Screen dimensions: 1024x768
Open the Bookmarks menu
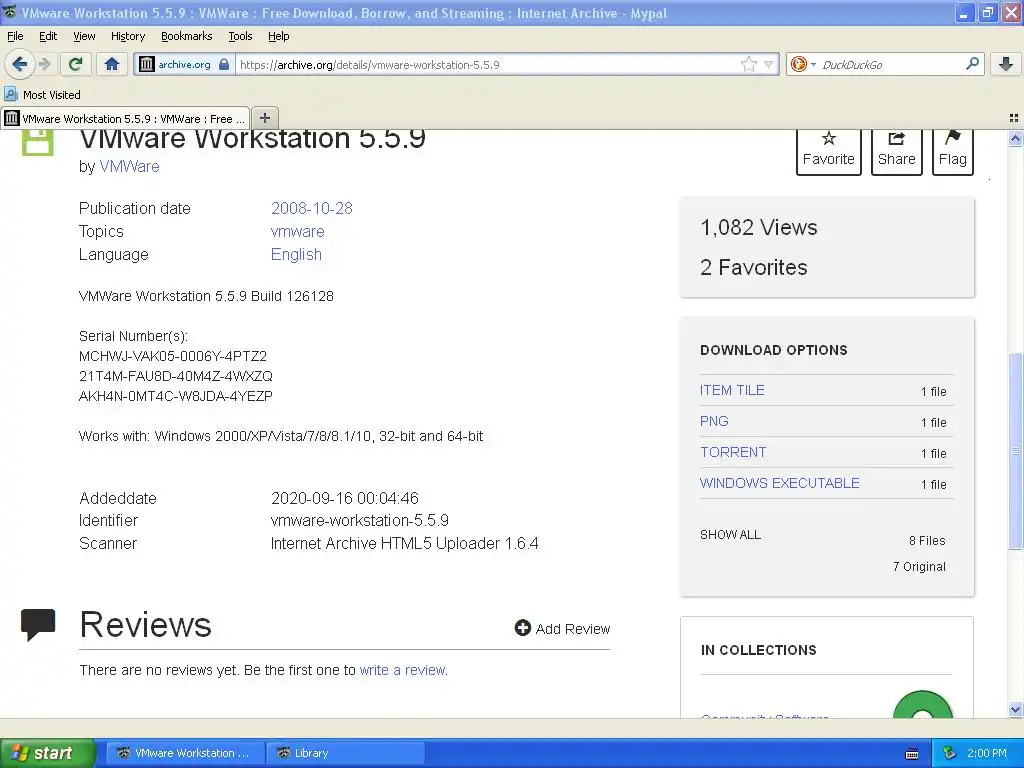click(x=187, y=36)
